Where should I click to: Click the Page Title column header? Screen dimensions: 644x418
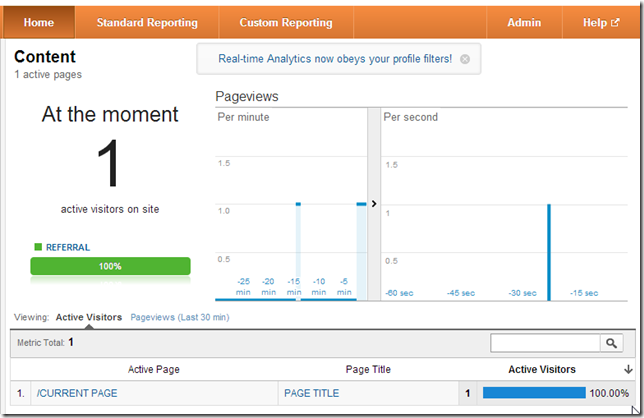click(x=368, y=370)
